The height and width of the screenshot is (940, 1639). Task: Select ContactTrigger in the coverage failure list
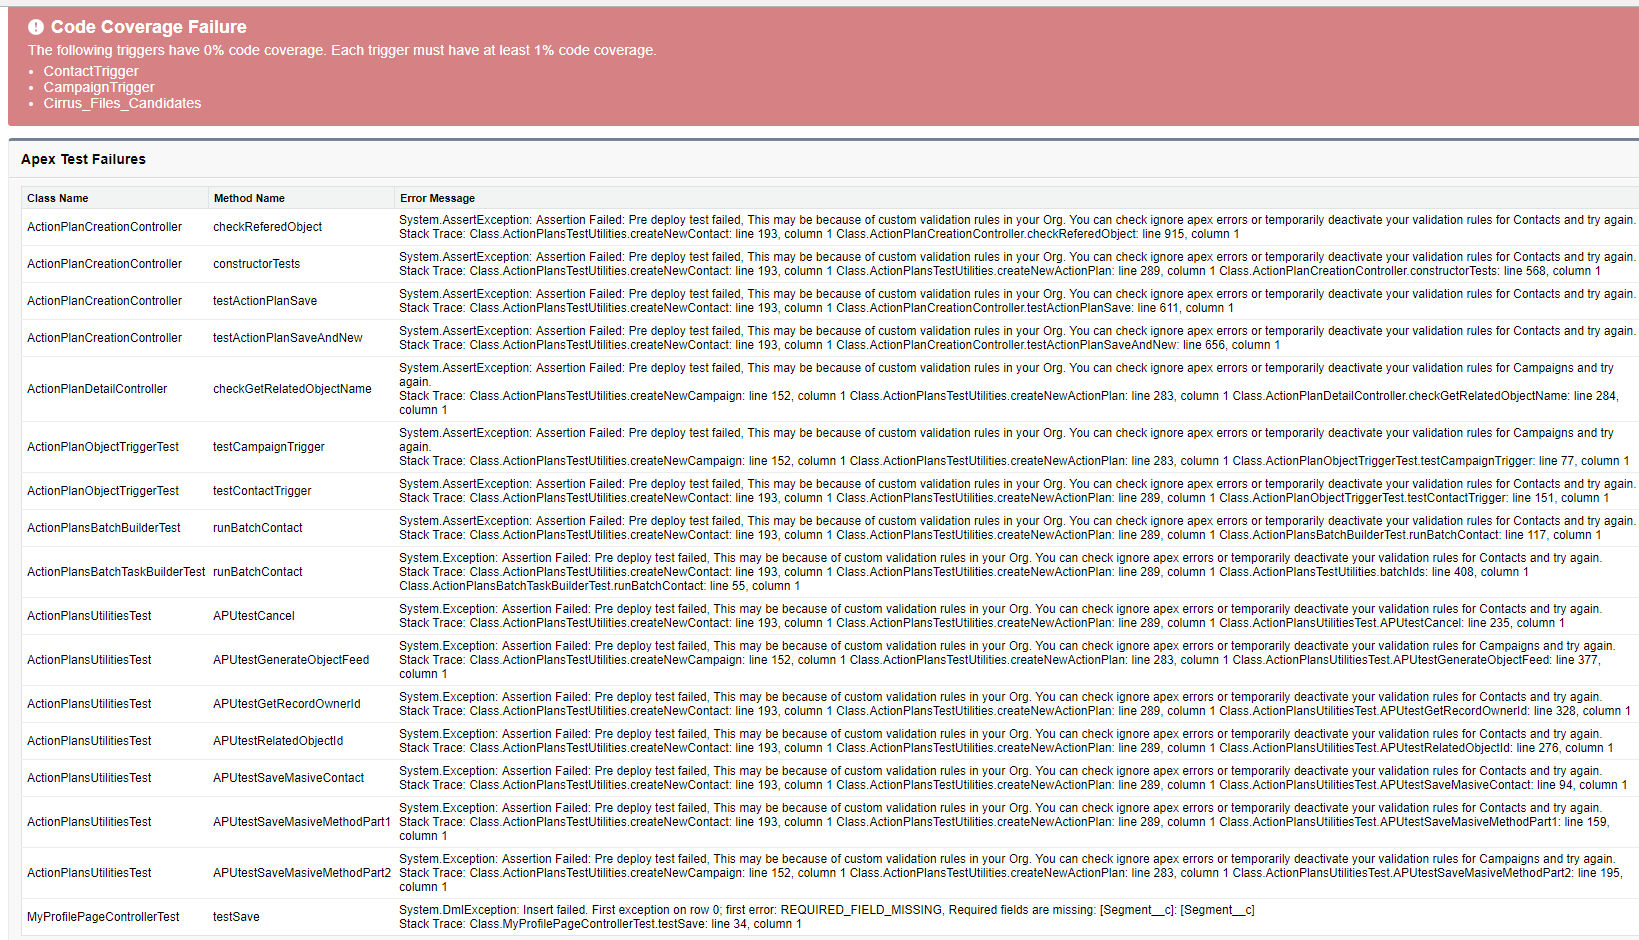[90, 70]
